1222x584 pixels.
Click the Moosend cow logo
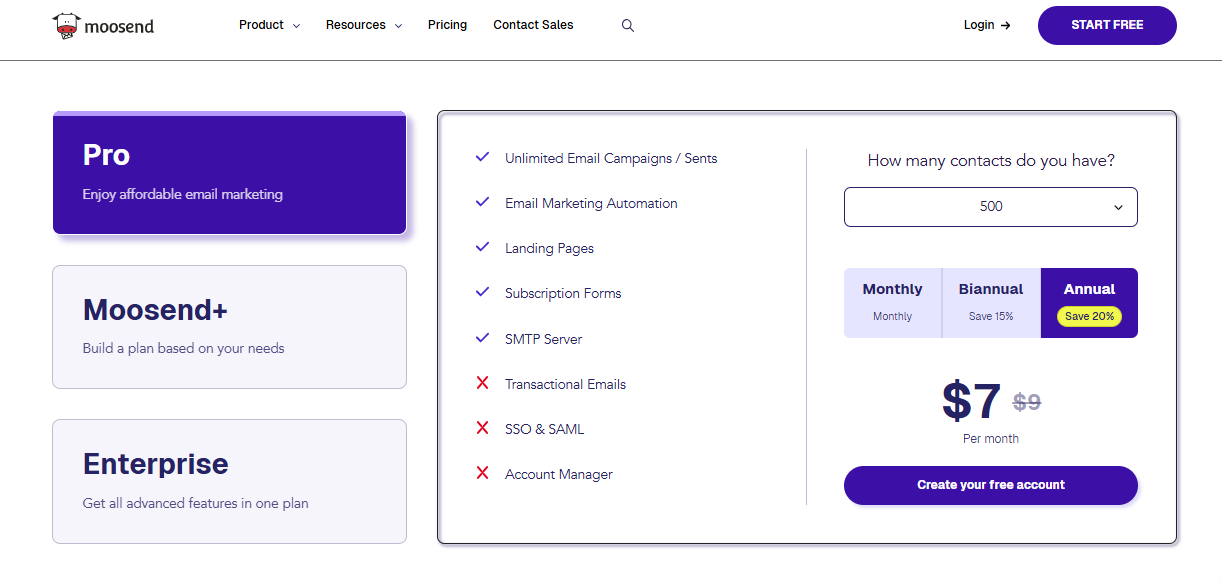click(x=66, y=26)
